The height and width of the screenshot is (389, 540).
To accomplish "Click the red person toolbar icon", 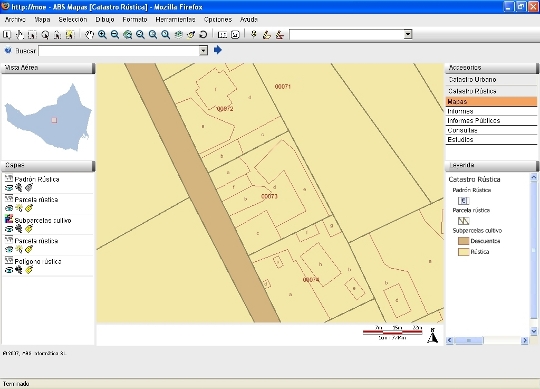I will [x=280, y=34].
